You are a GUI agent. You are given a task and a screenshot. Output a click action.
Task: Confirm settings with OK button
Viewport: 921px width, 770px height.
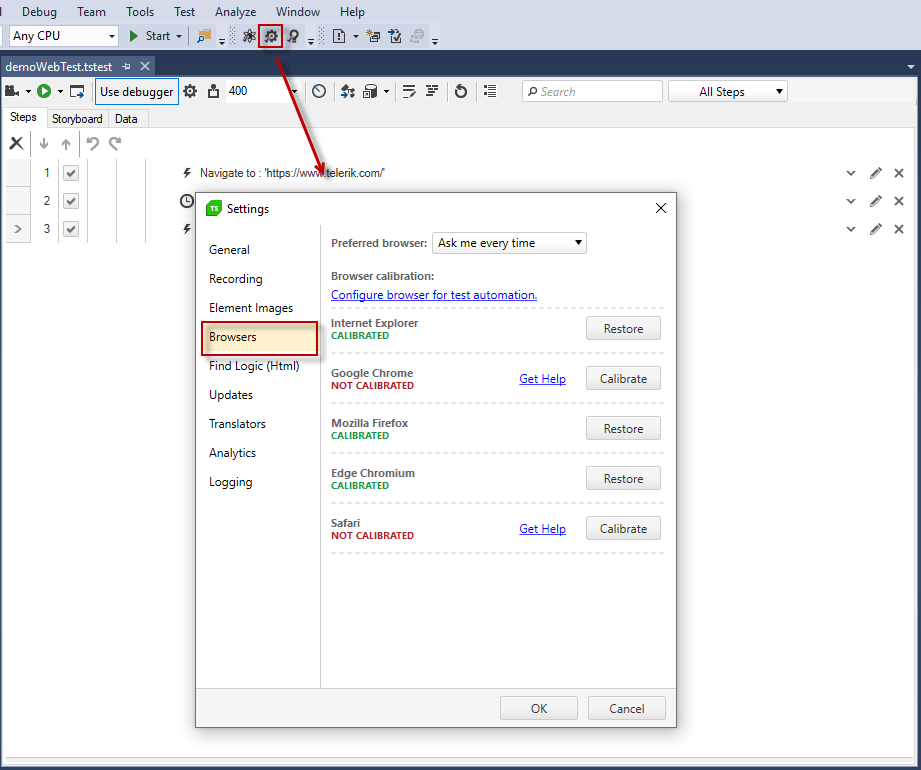pyautogui.click(x=539, y=708)
